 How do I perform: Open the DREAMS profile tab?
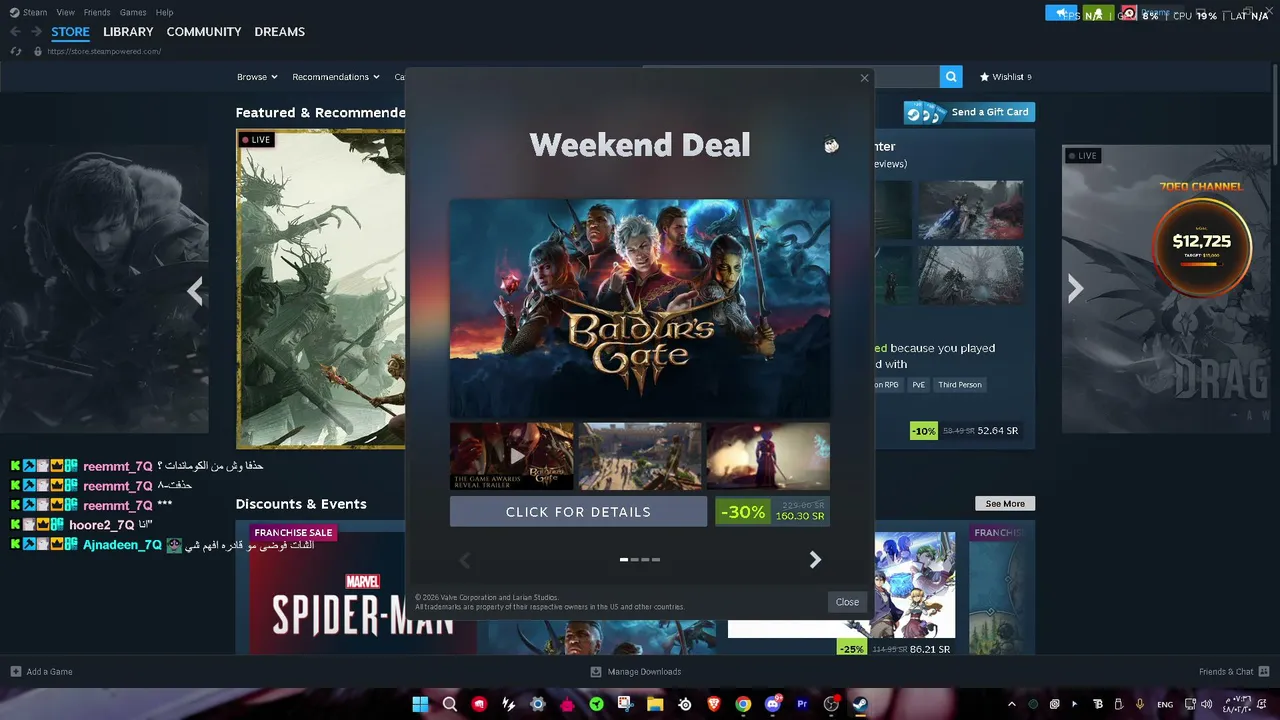tap(280, 32)
